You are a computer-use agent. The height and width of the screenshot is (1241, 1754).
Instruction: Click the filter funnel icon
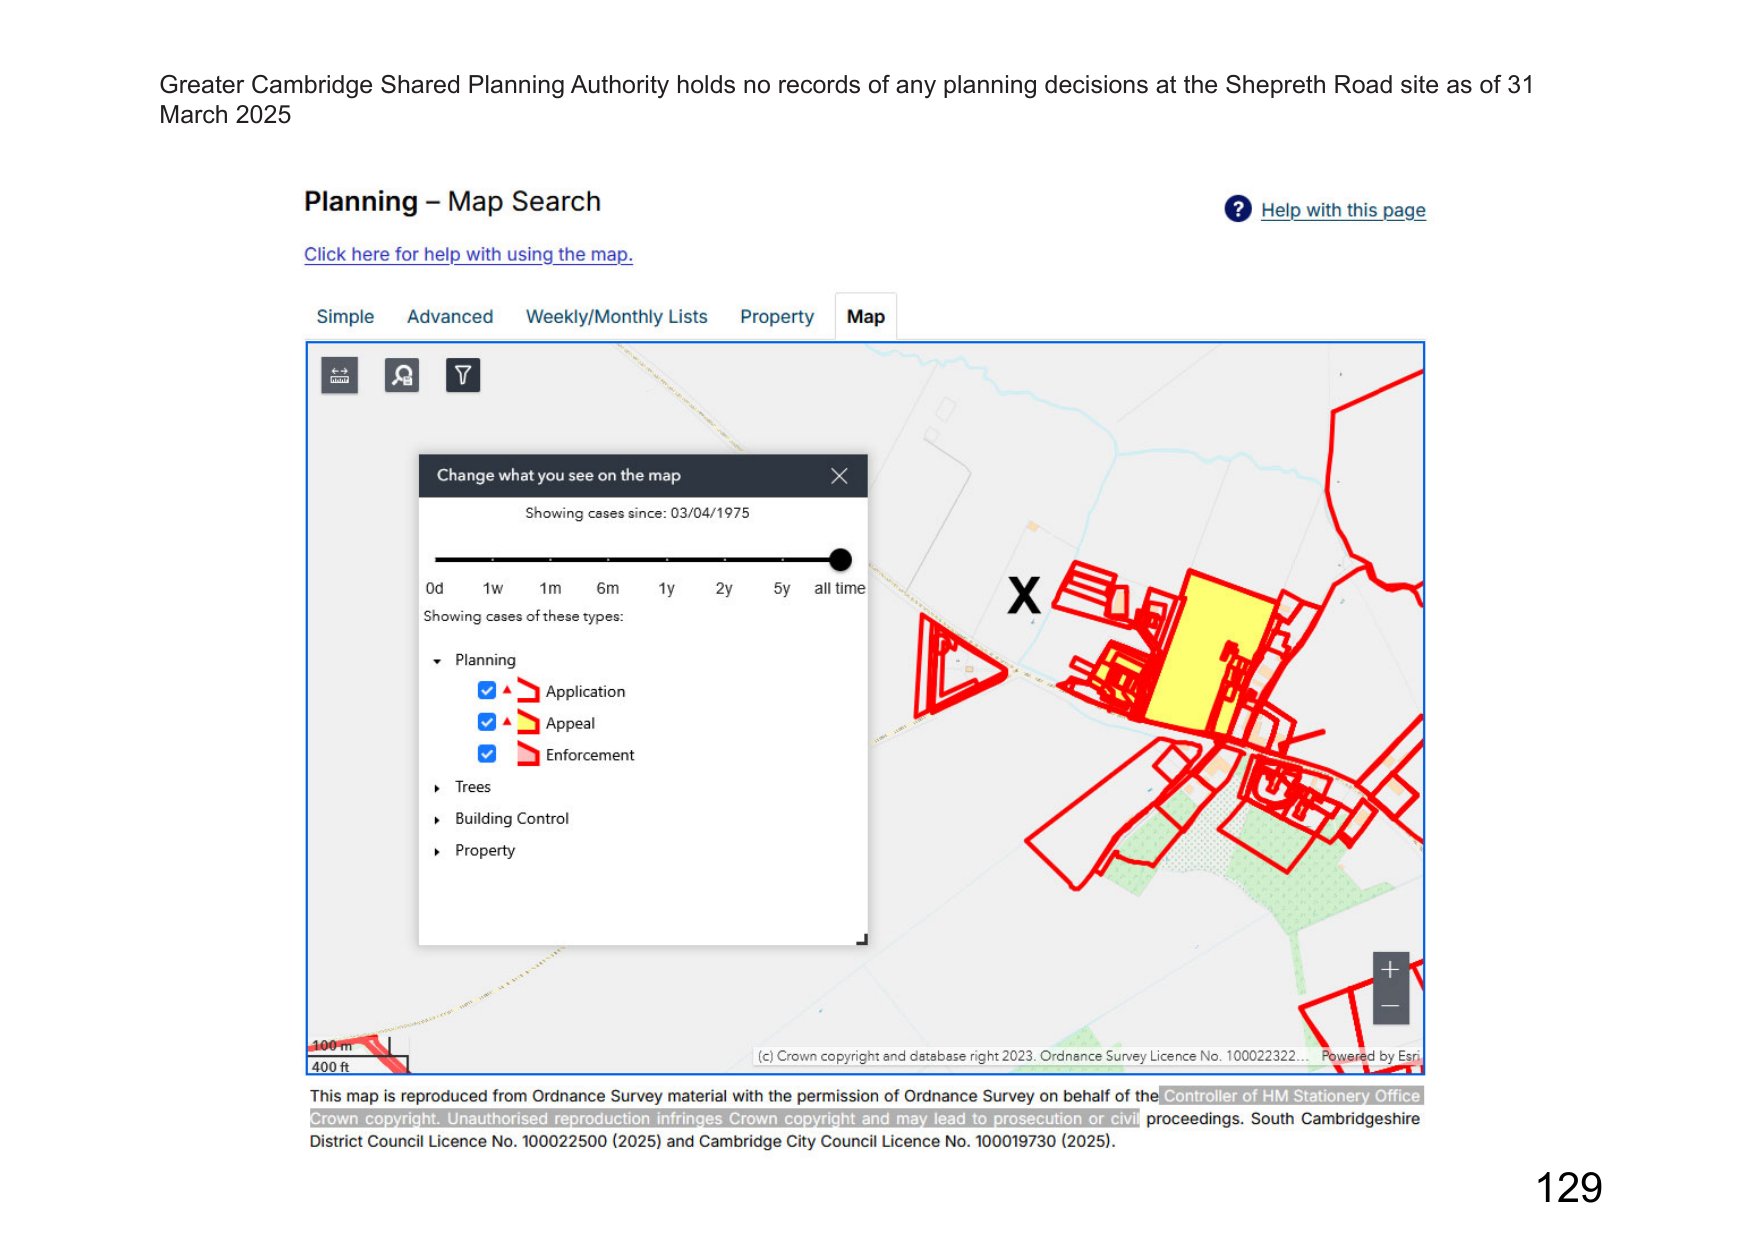pos(462,376)
